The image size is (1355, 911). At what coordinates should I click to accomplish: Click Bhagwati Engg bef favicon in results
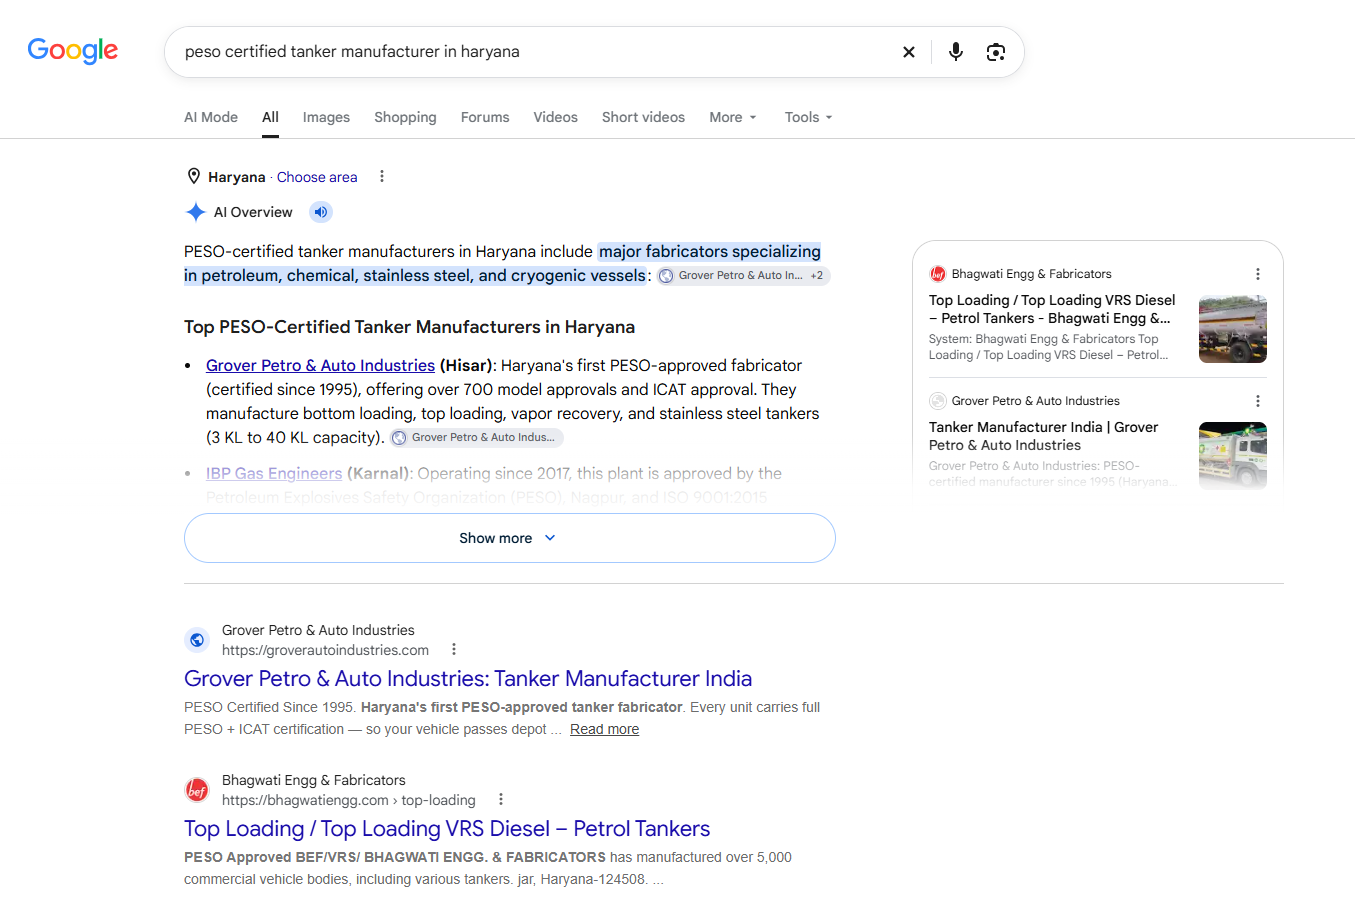click(x=197, y=790)
